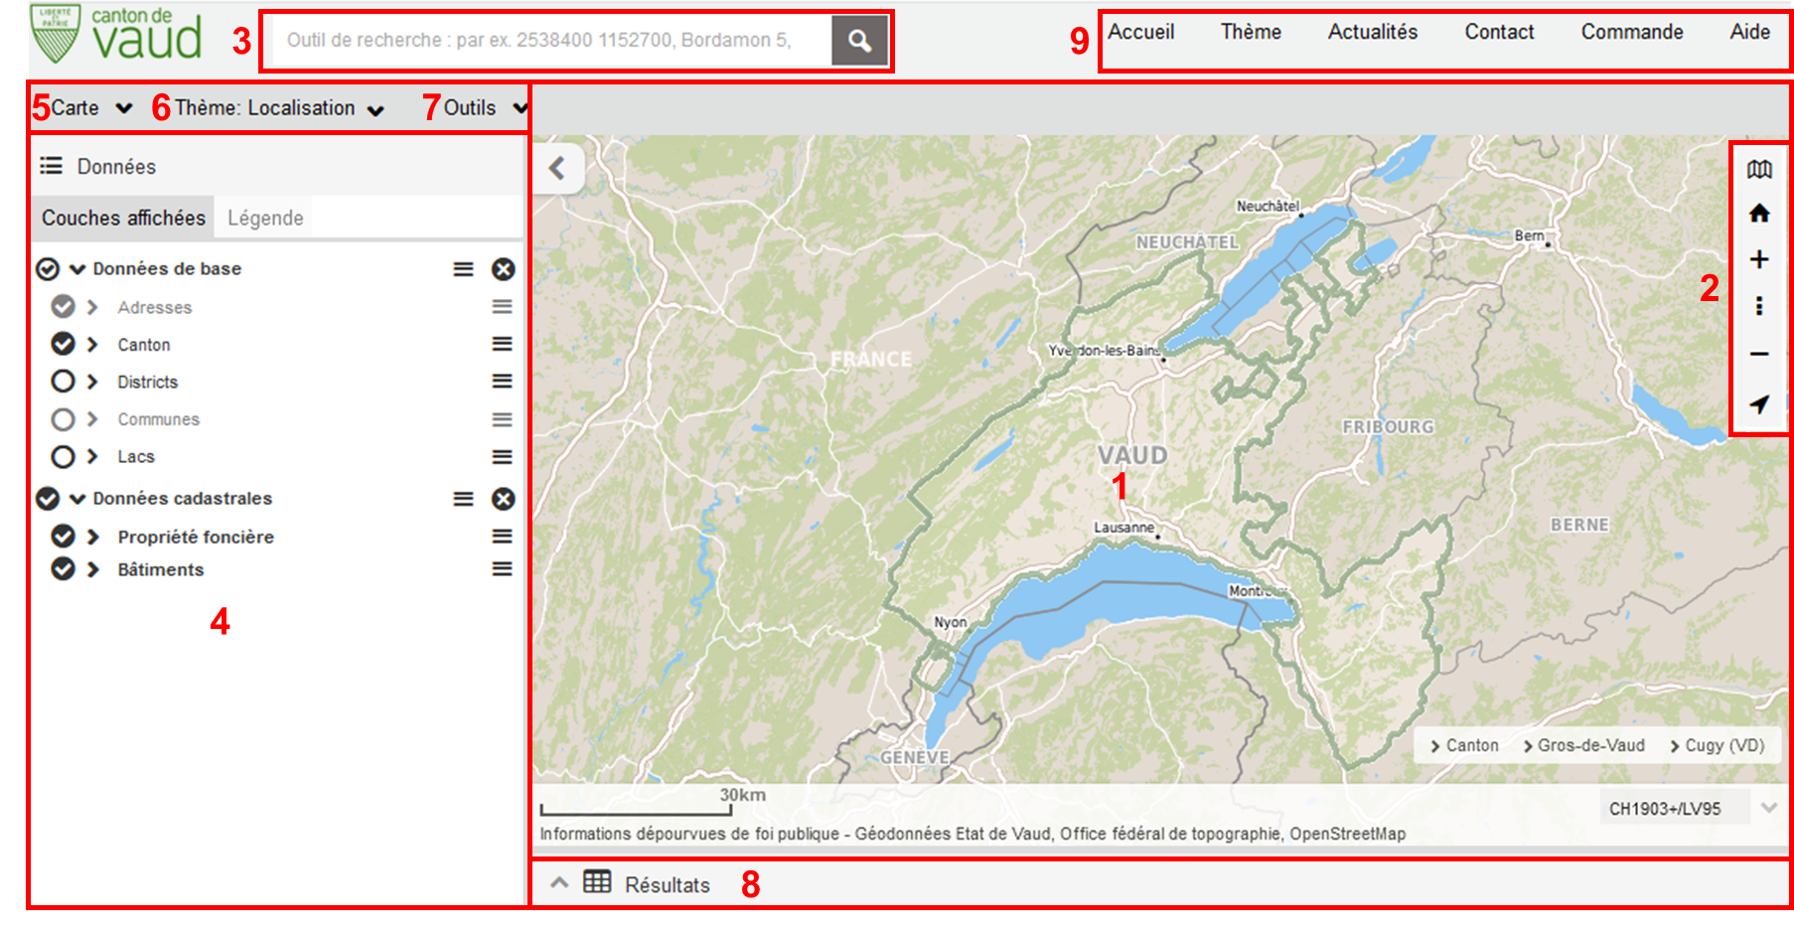Open menu icon for Districts layer
The image size is (1794, 929).
click(502, 381)
